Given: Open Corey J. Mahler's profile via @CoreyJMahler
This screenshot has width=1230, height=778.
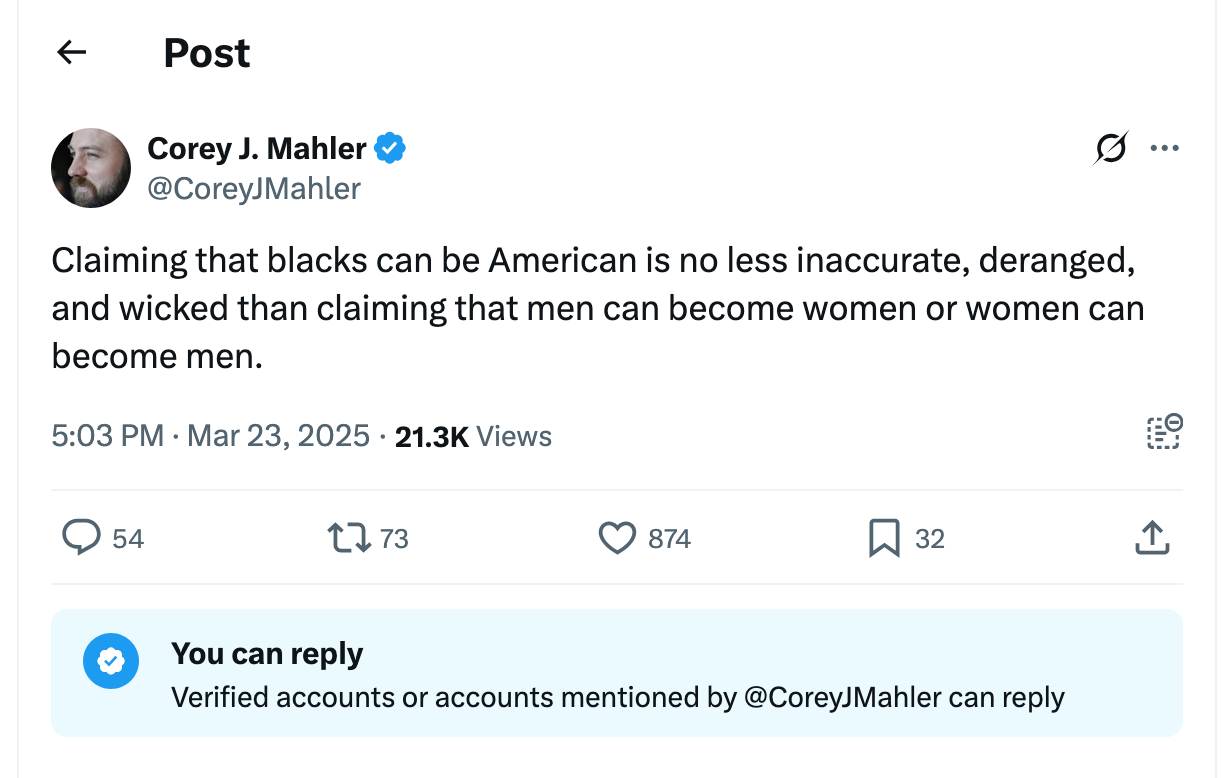Looking at the screenshot, I should tap(254, 189).
